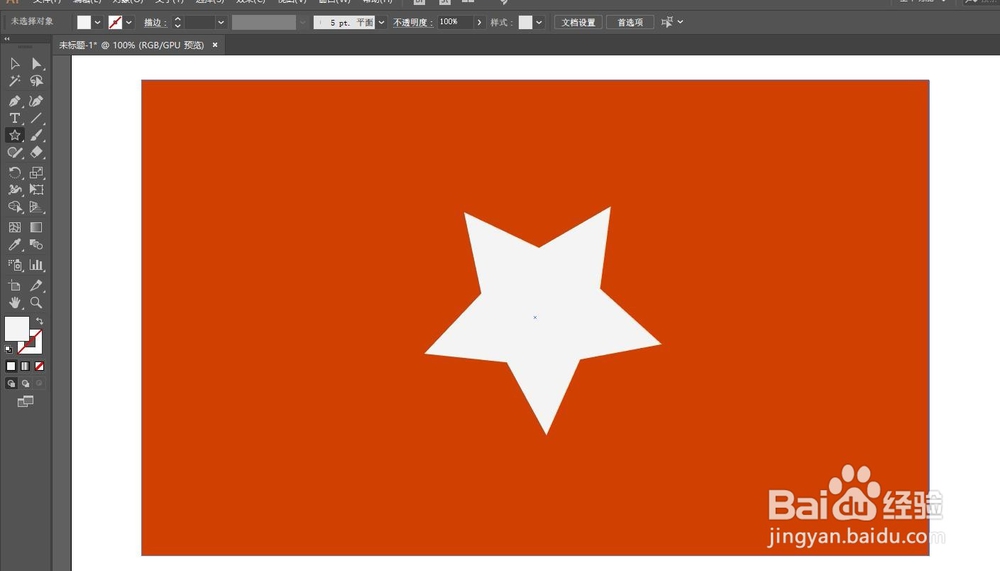Enable Draw Normal mode
The height and width of the screenshot is (571, 1000).
tap(11, 383)
